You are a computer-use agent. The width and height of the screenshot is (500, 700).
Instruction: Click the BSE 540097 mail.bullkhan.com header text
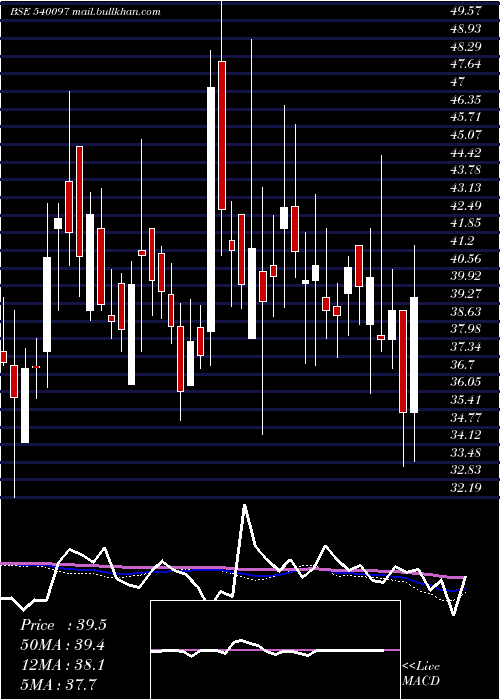[x=85, y=12]
